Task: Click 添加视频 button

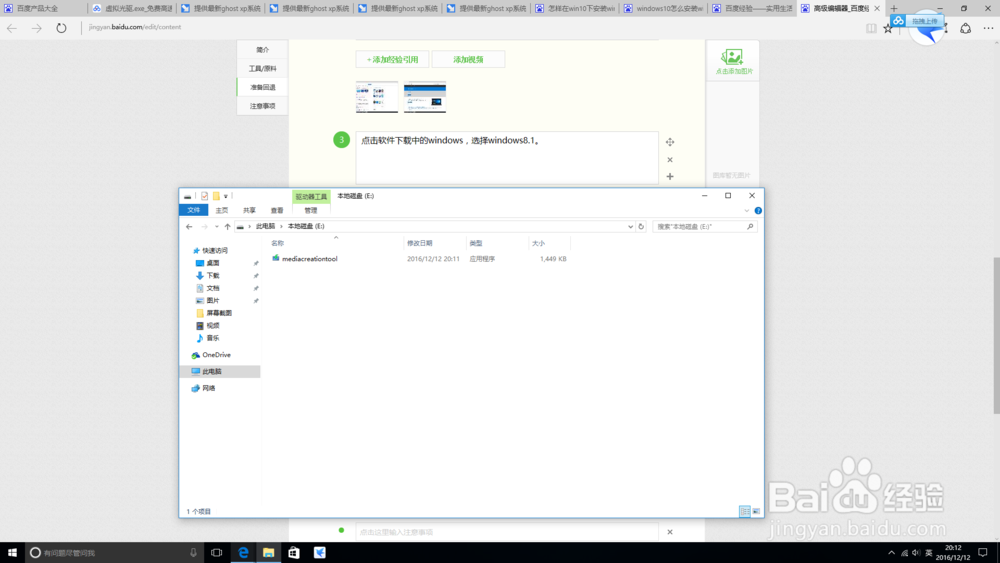Action: pos(468,59)
